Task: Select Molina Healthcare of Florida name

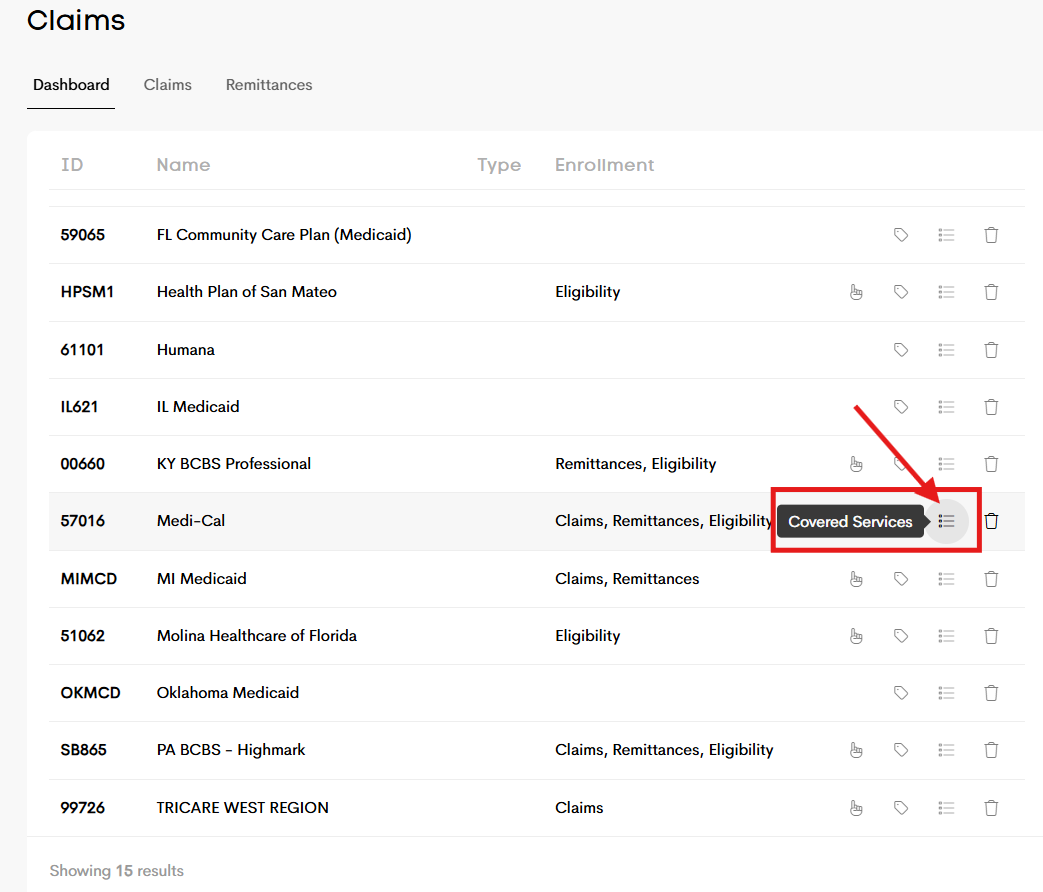Action: 257,636
